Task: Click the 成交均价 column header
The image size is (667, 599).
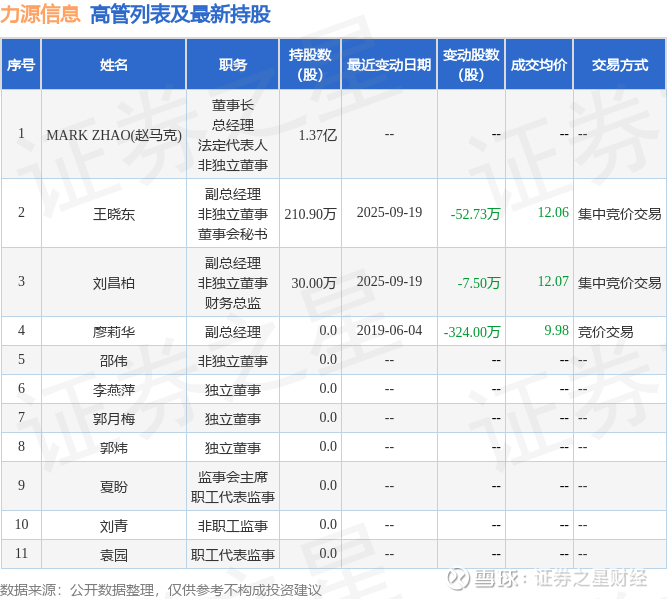Action: pyautogui.click(x=539, y=65)
